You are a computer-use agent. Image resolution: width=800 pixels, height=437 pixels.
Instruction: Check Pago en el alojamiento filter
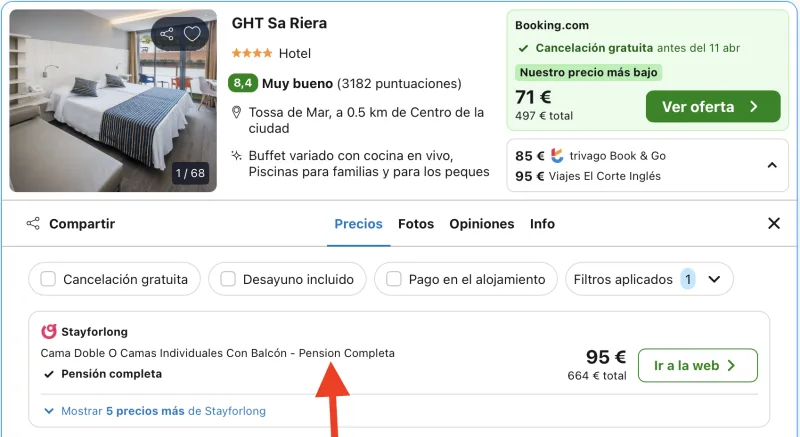tap(393, 279)
